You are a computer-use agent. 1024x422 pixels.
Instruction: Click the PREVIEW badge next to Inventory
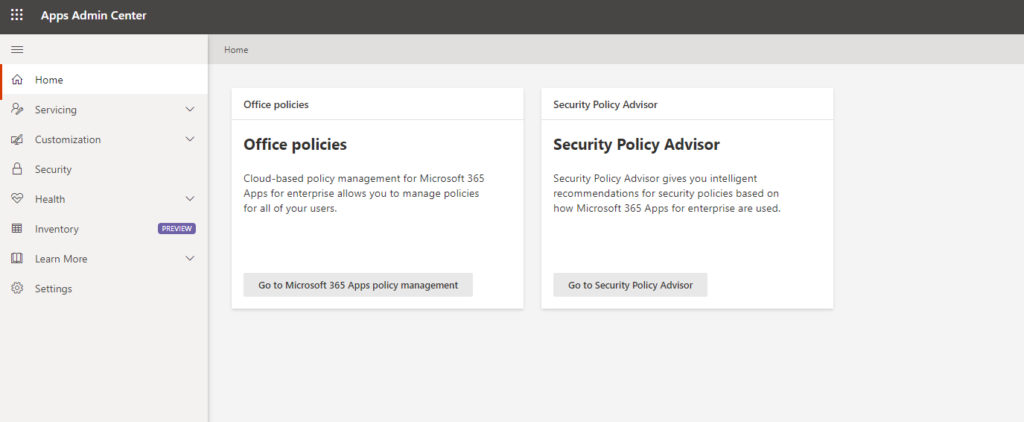click(x=177, y=229)
